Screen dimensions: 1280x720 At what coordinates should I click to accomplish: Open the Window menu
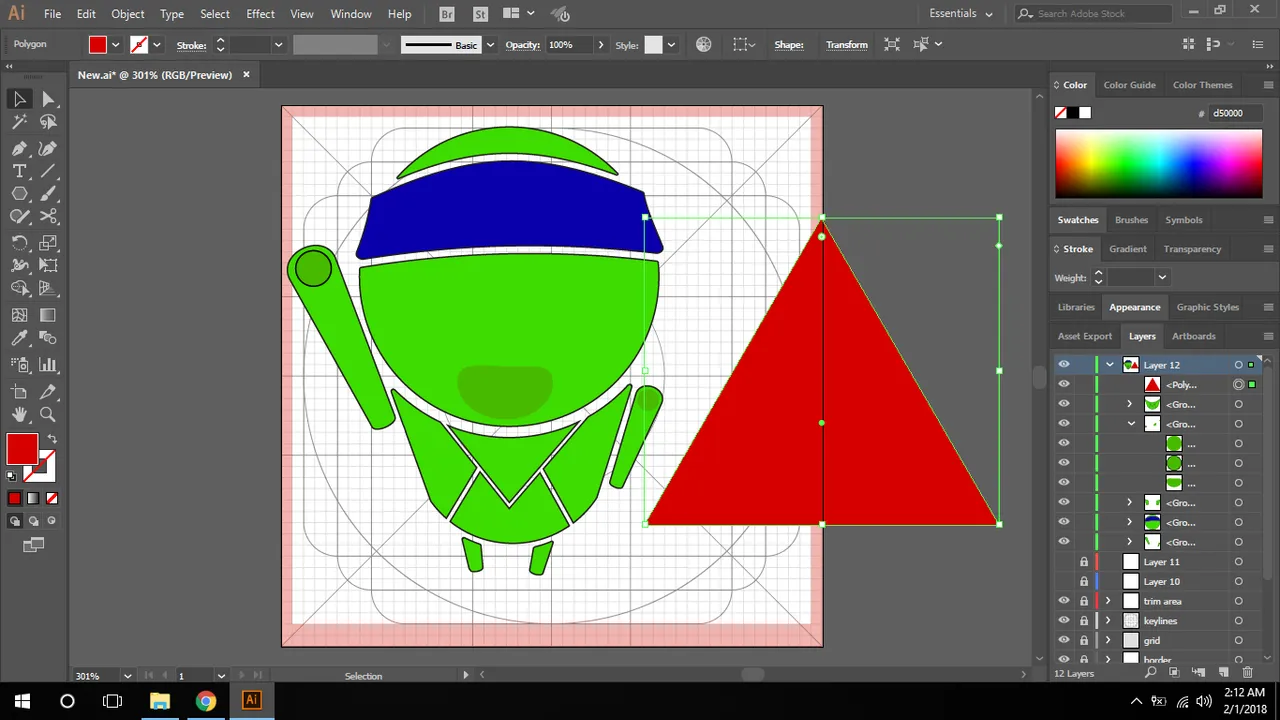351,14
